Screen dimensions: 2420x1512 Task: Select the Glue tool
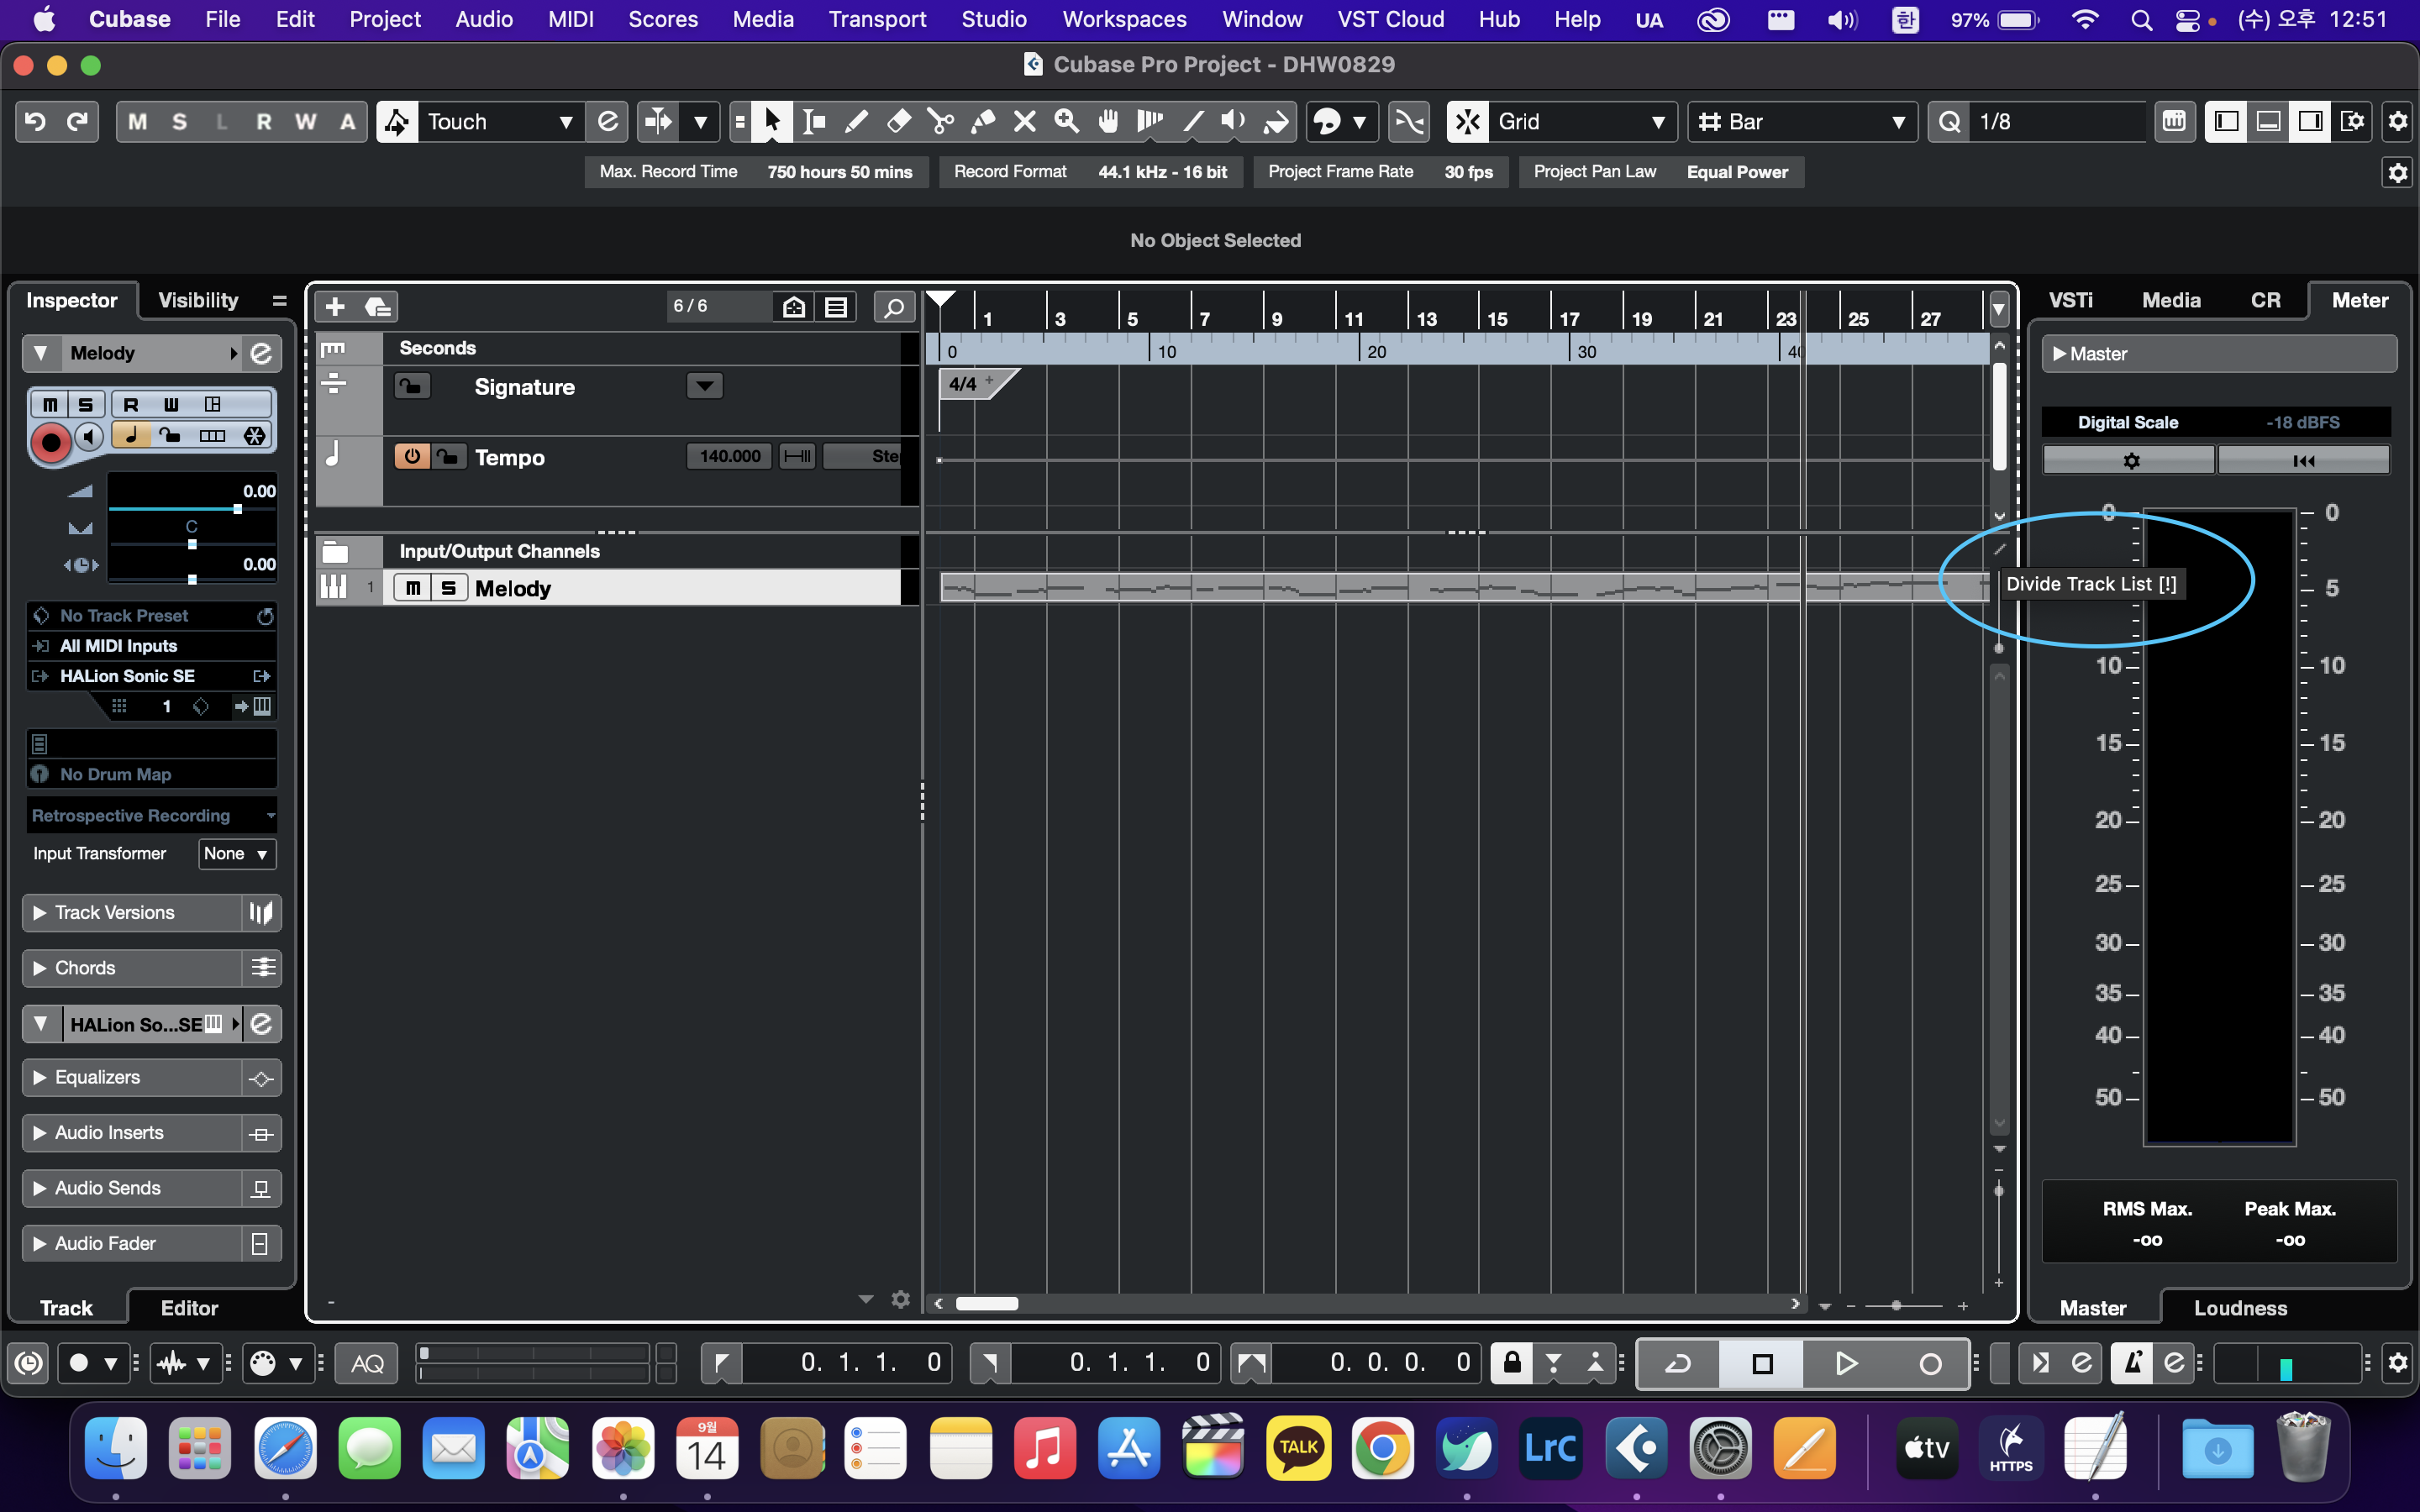983,122
